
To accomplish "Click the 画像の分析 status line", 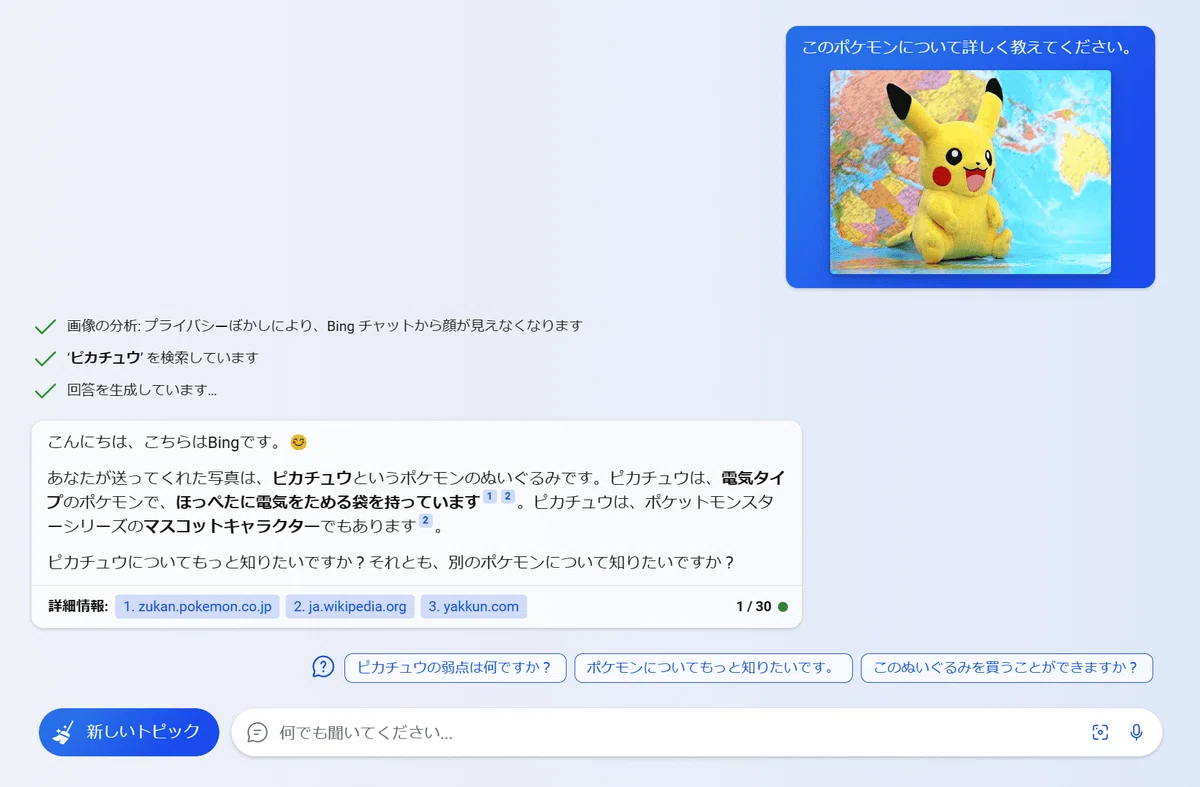I will click(325, 326).
